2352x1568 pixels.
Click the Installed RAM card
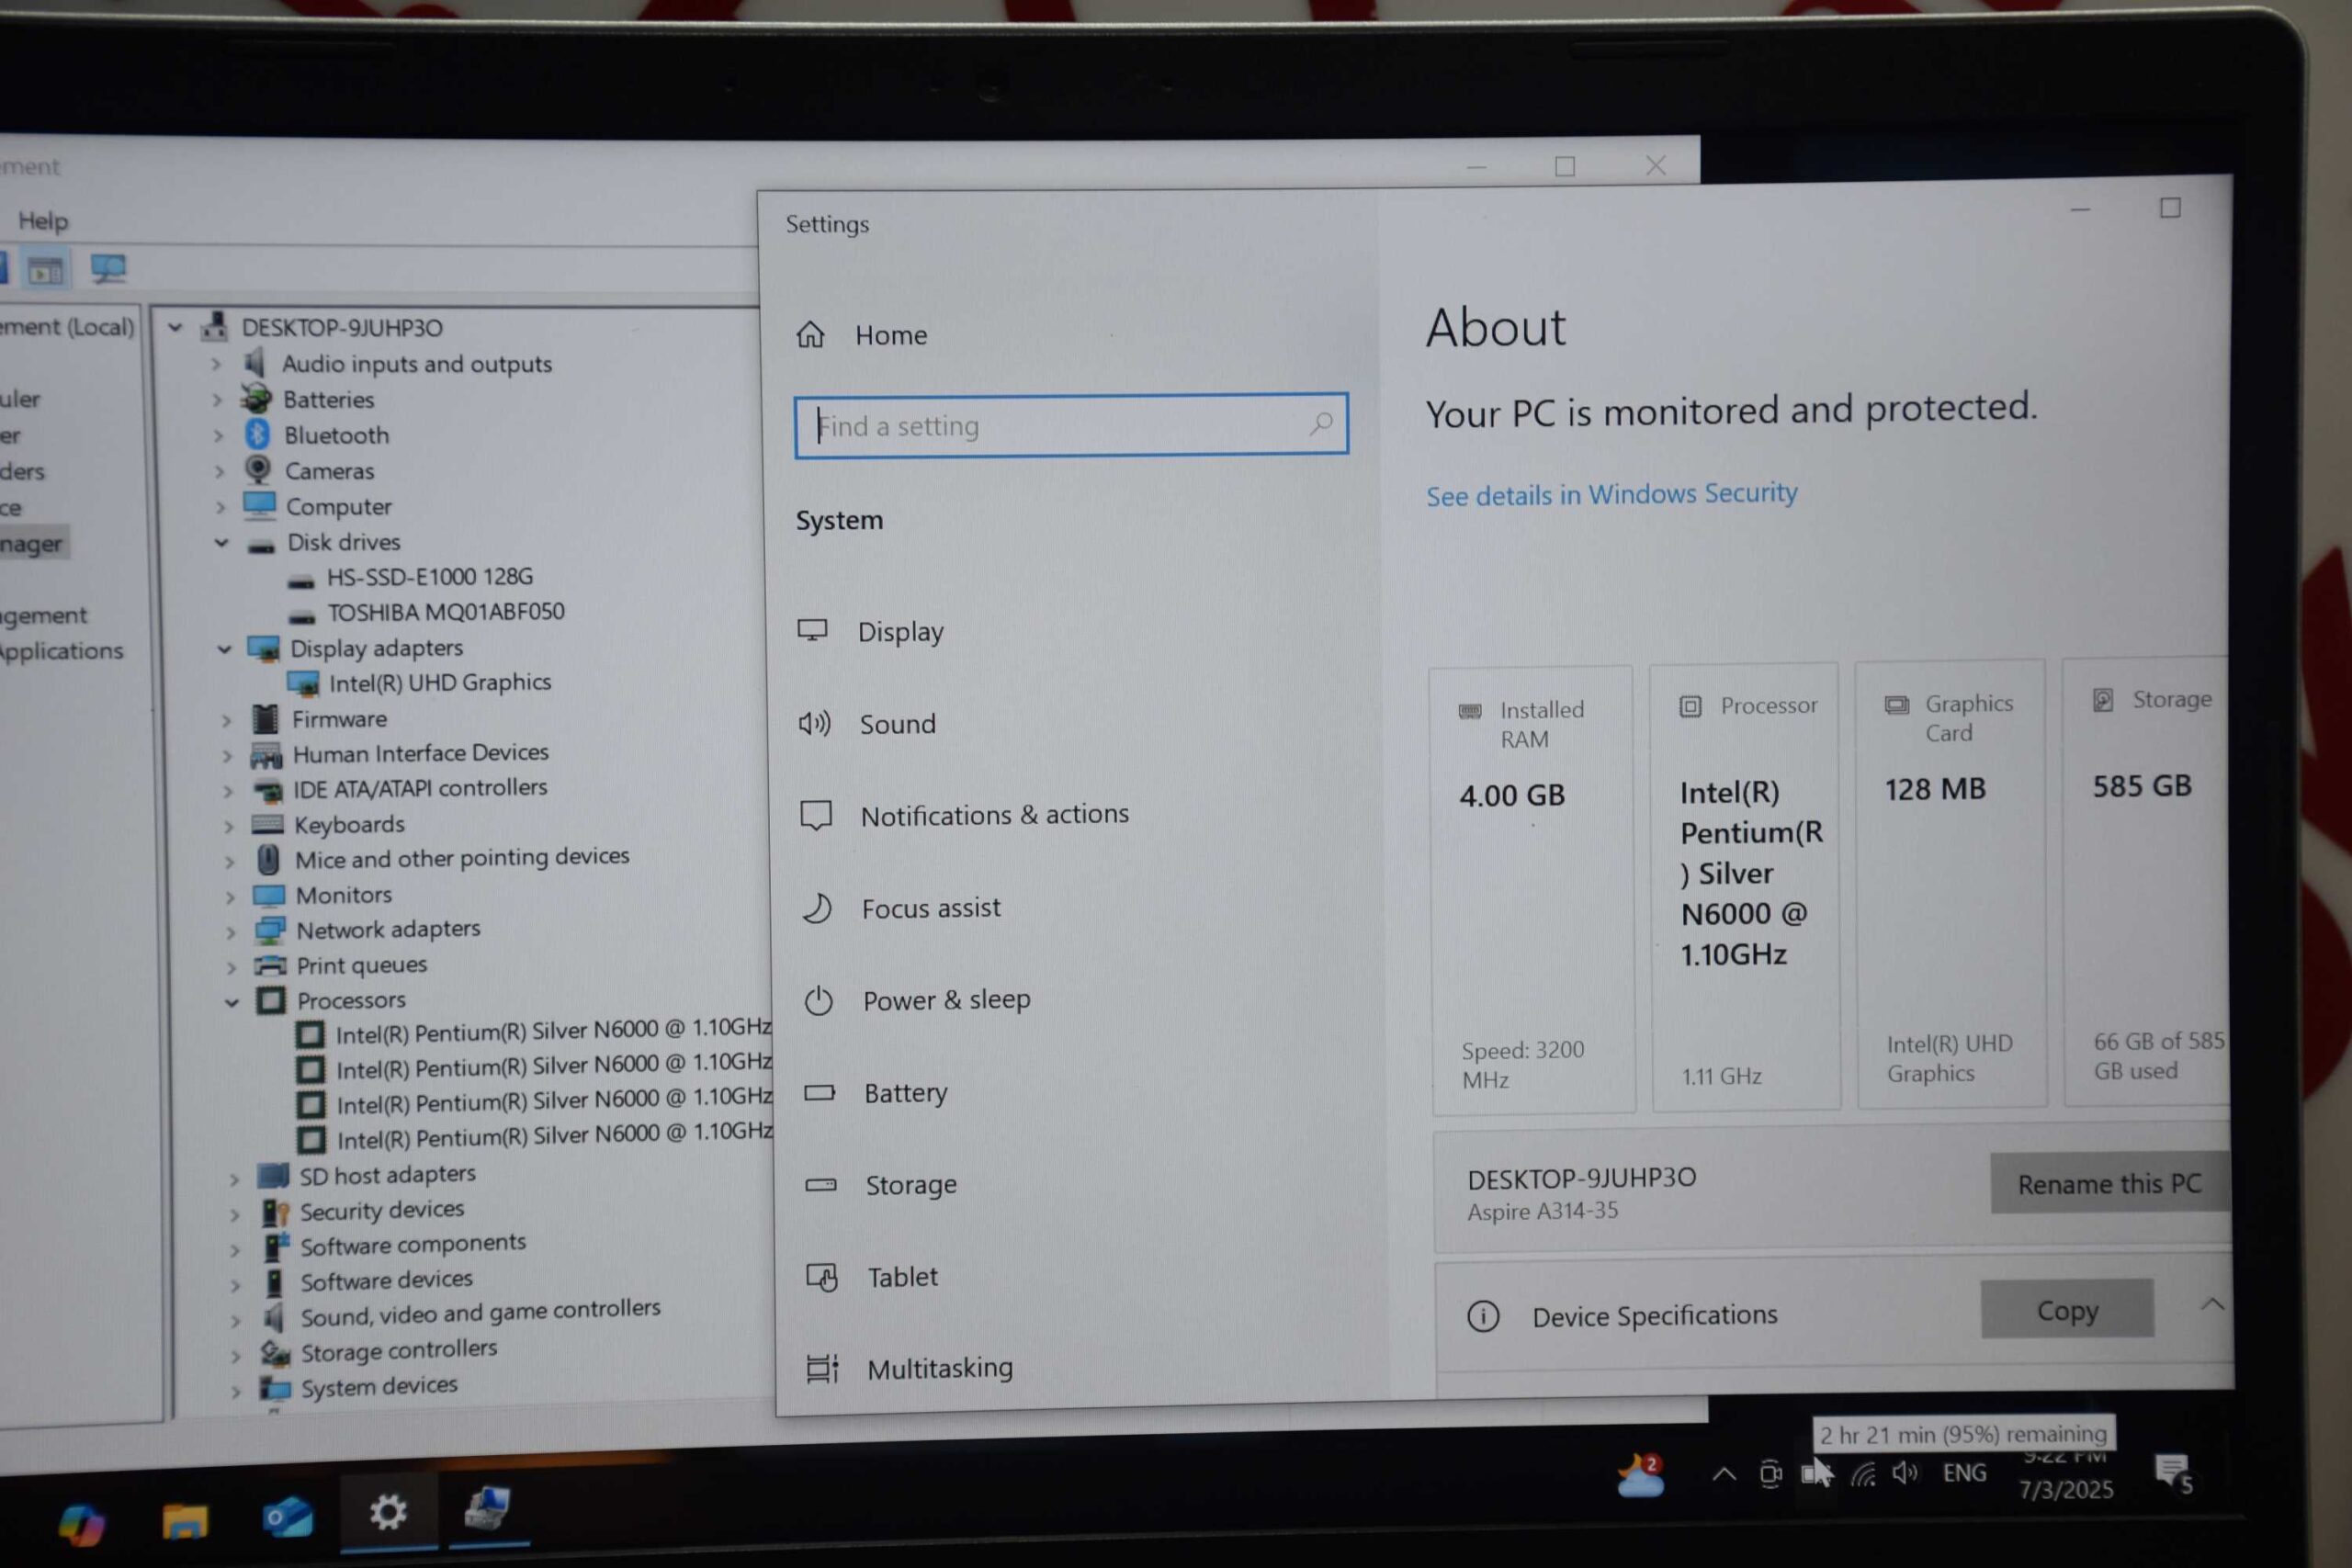click(x=1534, y=890)
